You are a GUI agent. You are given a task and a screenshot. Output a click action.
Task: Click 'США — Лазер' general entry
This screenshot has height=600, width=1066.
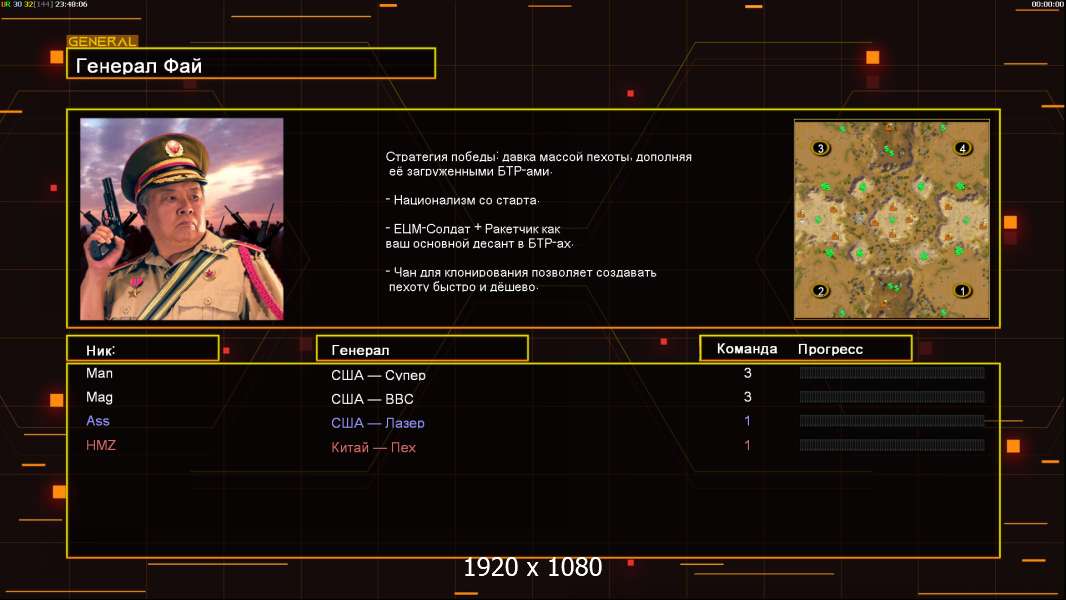[x=378, y=423]
